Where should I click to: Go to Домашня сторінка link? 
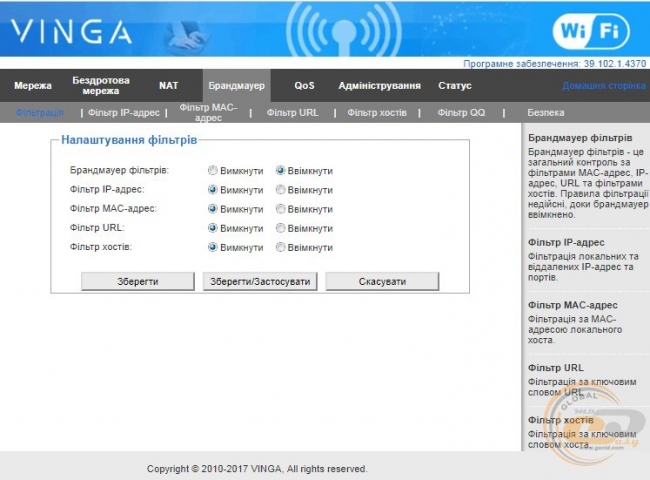(x=604, y=86)
